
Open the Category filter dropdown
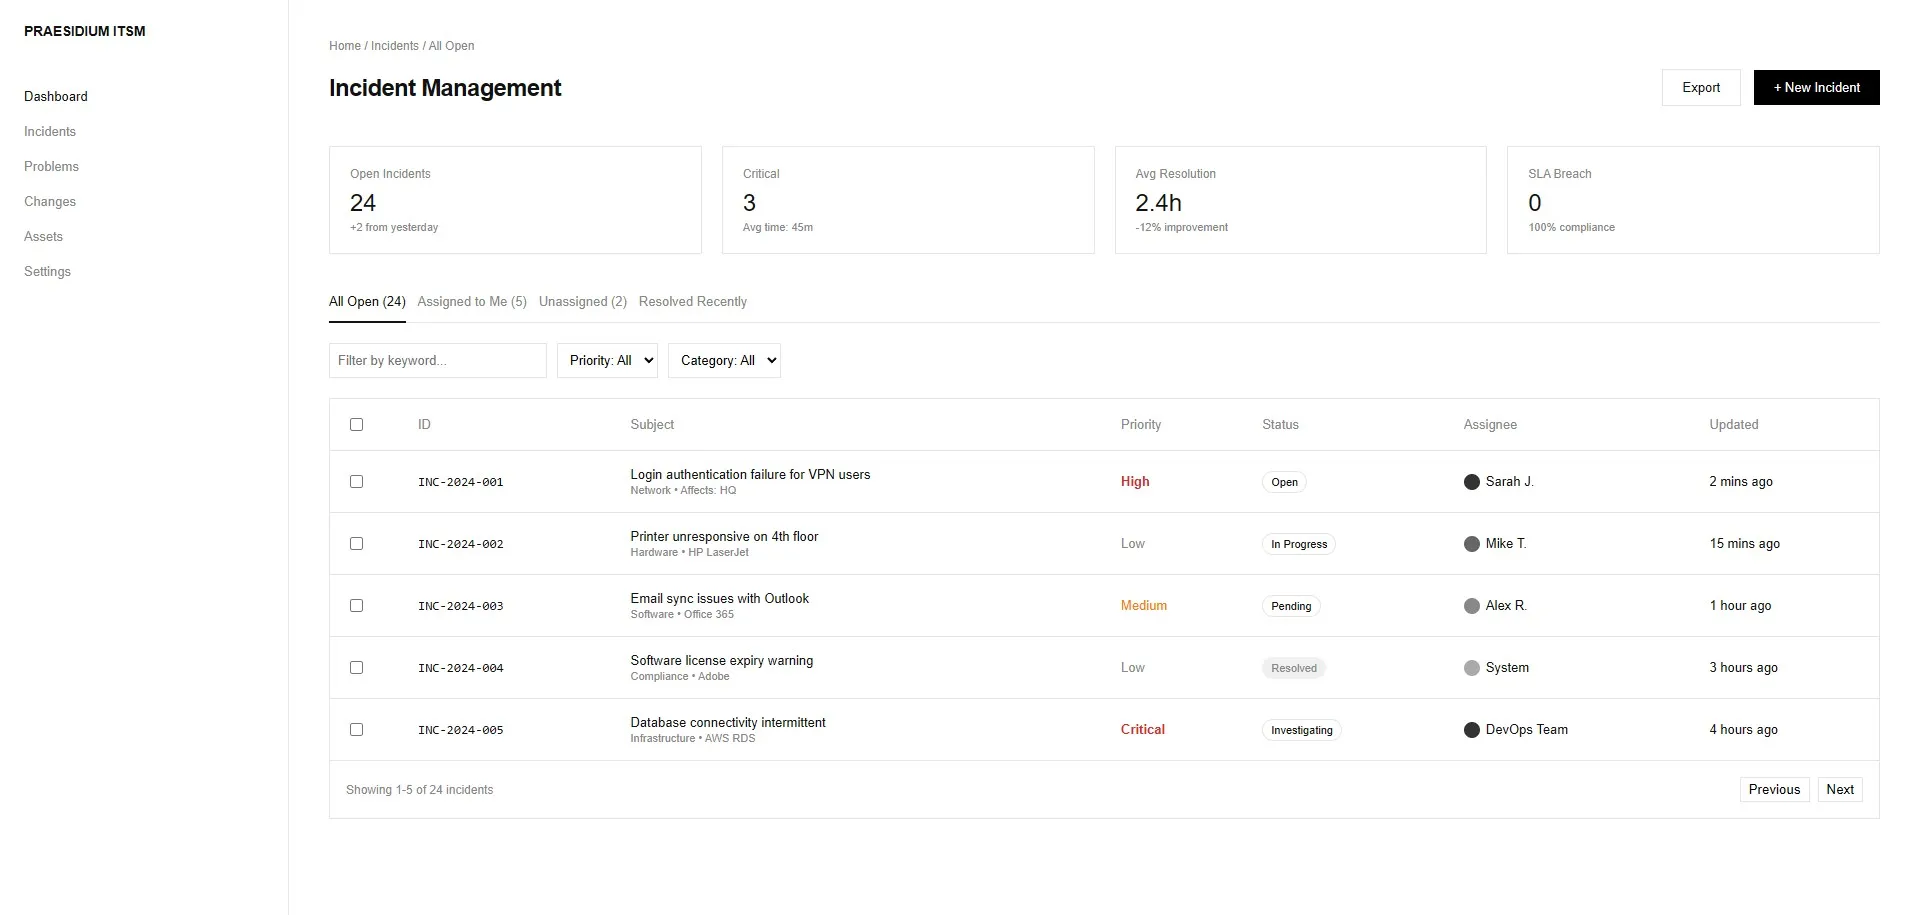point(724,360)
